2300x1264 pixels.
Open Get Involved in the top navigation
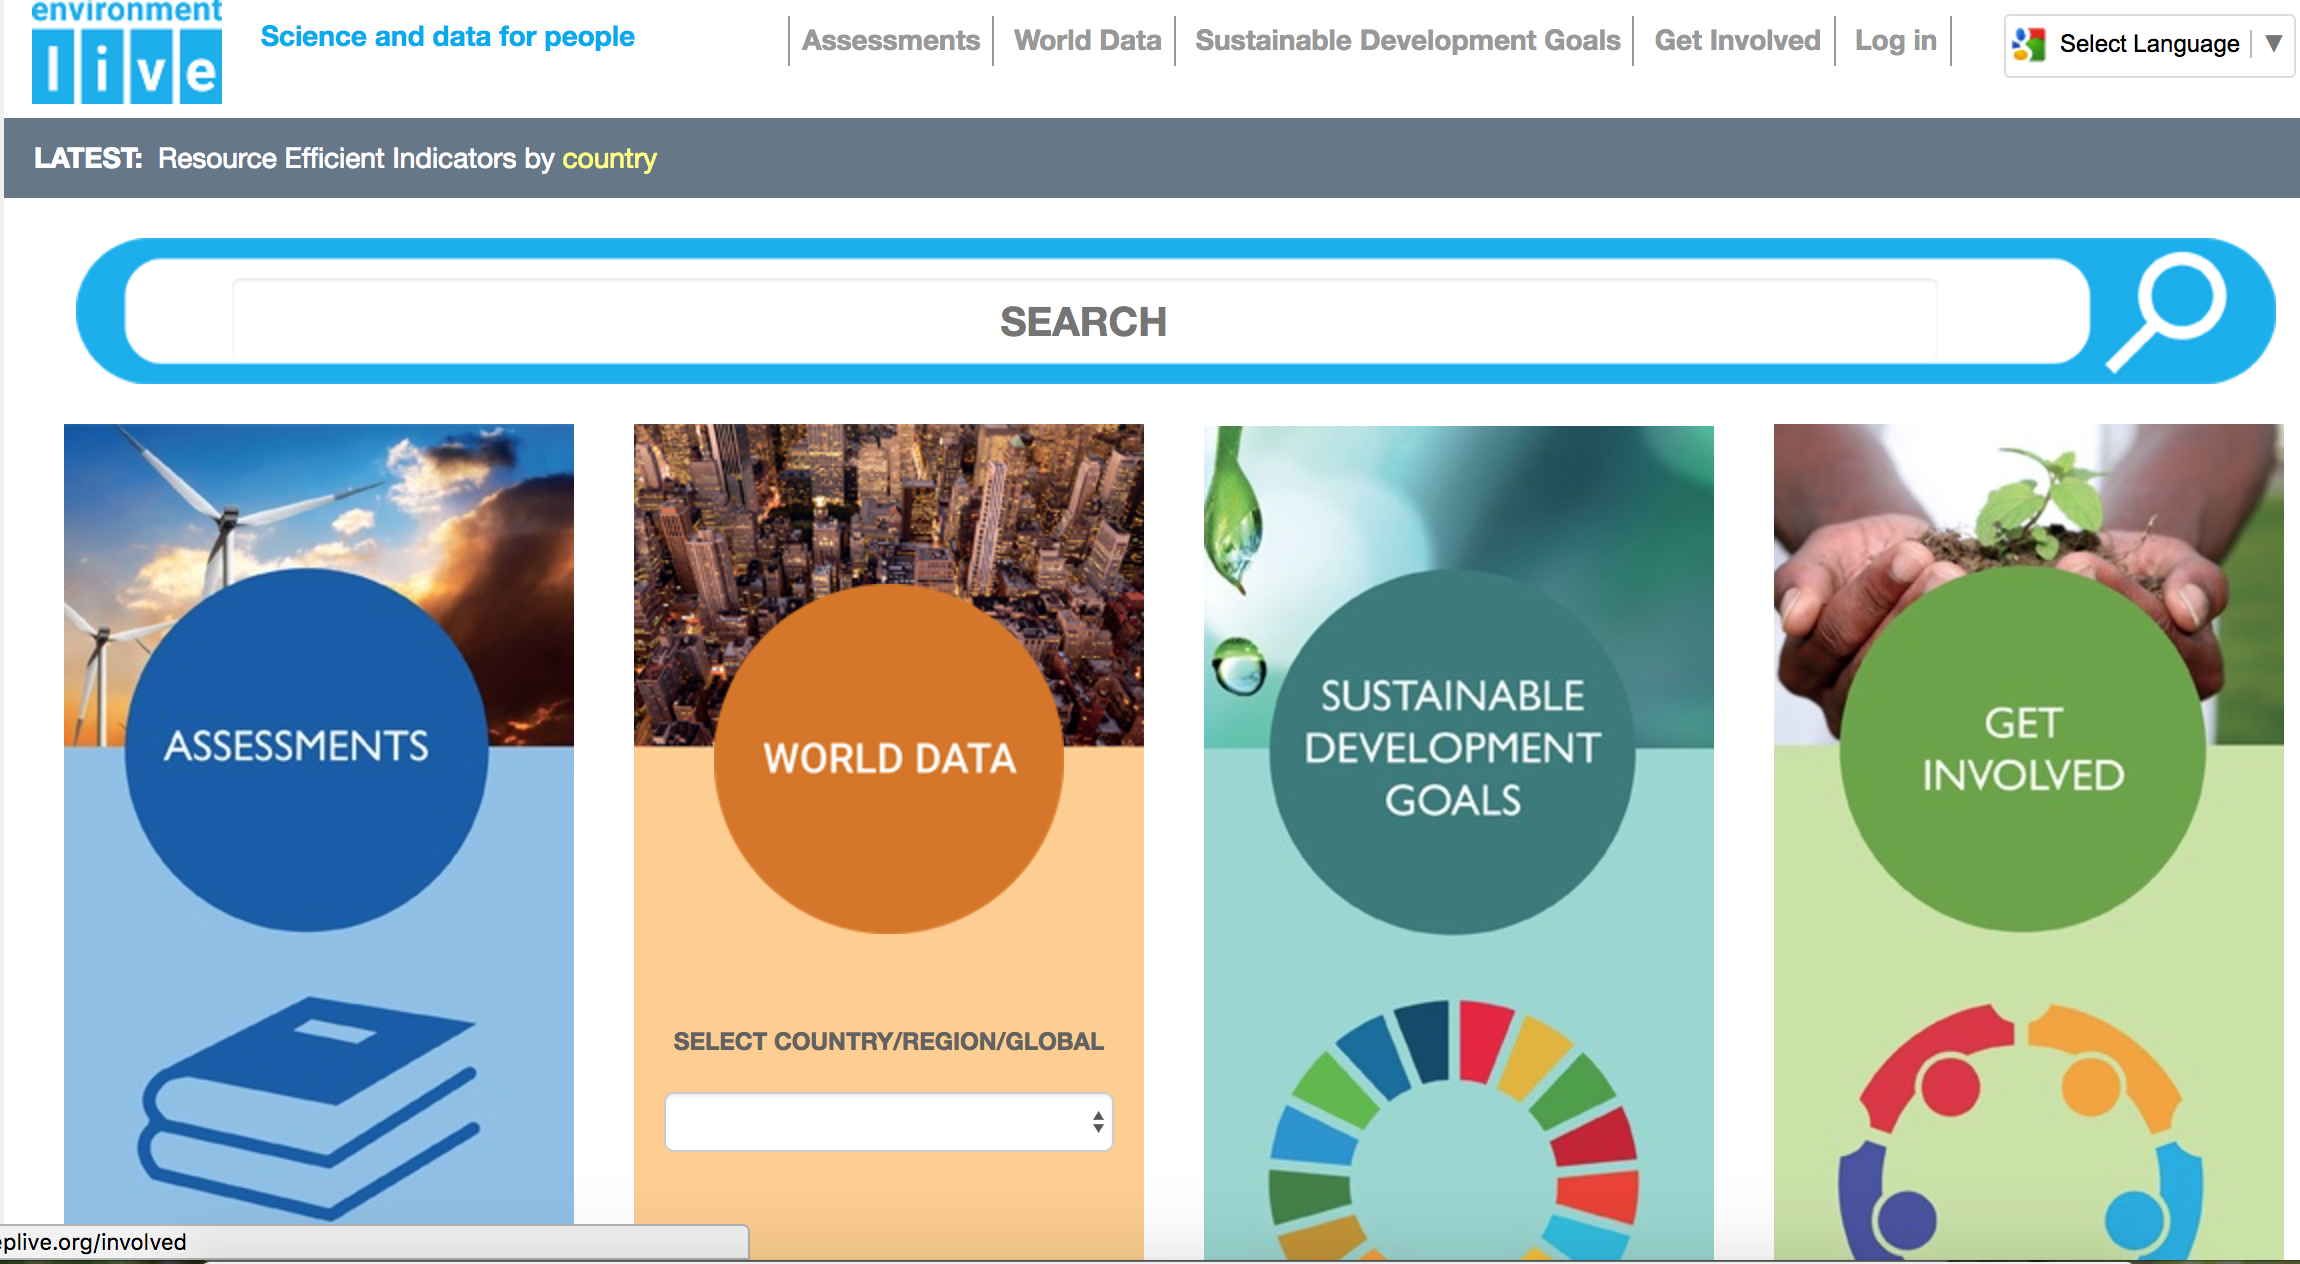(1738, 41)
